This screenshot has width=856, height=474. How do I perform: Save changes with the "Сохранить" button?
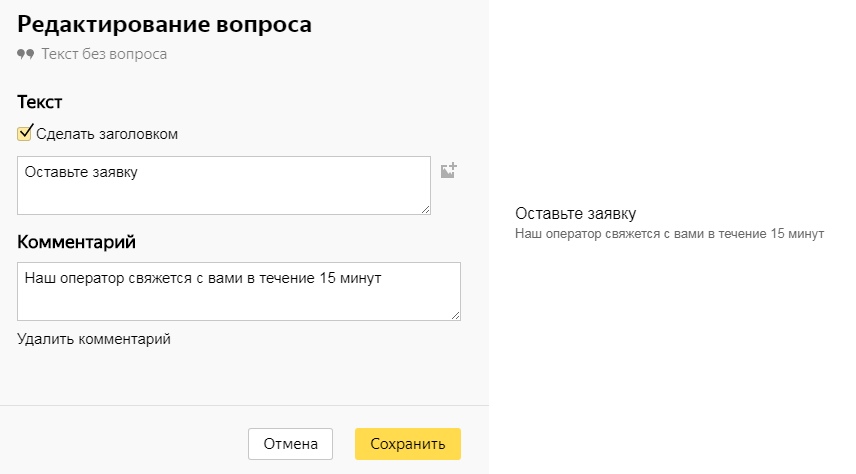click(x=407, y=444)
